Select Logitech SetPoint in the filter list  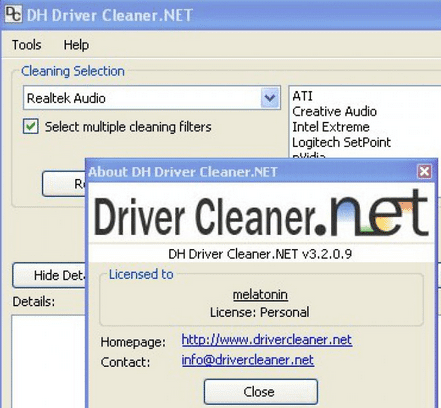click(x=341, y=142)
